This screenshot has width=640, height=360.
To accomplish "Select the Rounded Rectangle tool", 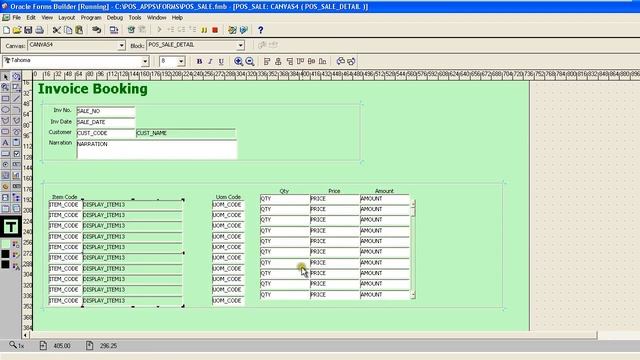I will pos(5,131).
